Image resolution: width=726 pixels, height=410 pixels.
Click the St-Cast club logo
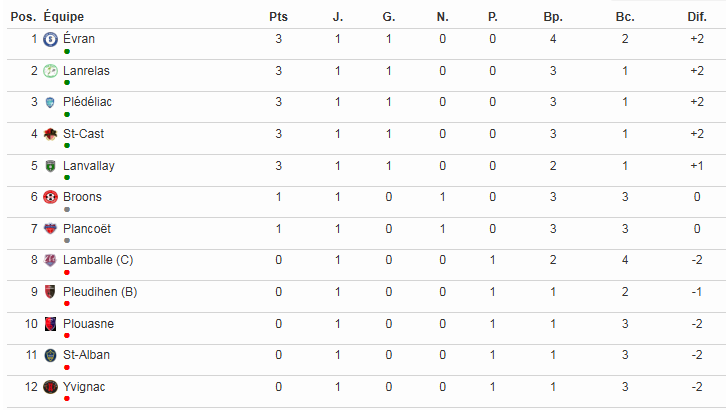[x=50, y=134]
